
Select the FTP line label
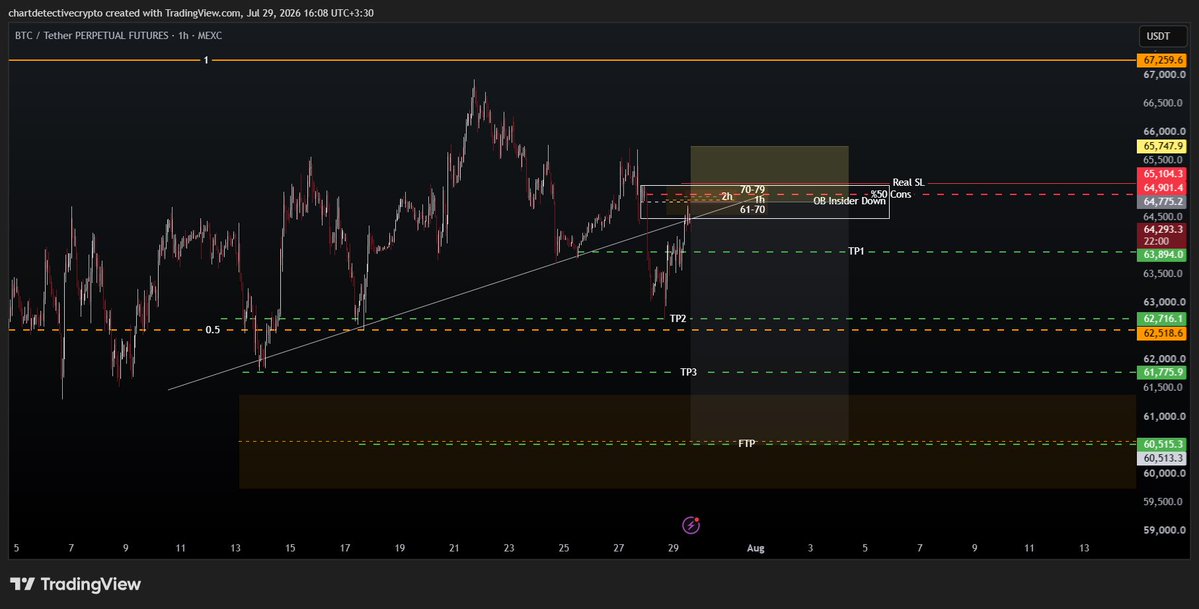pos(747,443)
